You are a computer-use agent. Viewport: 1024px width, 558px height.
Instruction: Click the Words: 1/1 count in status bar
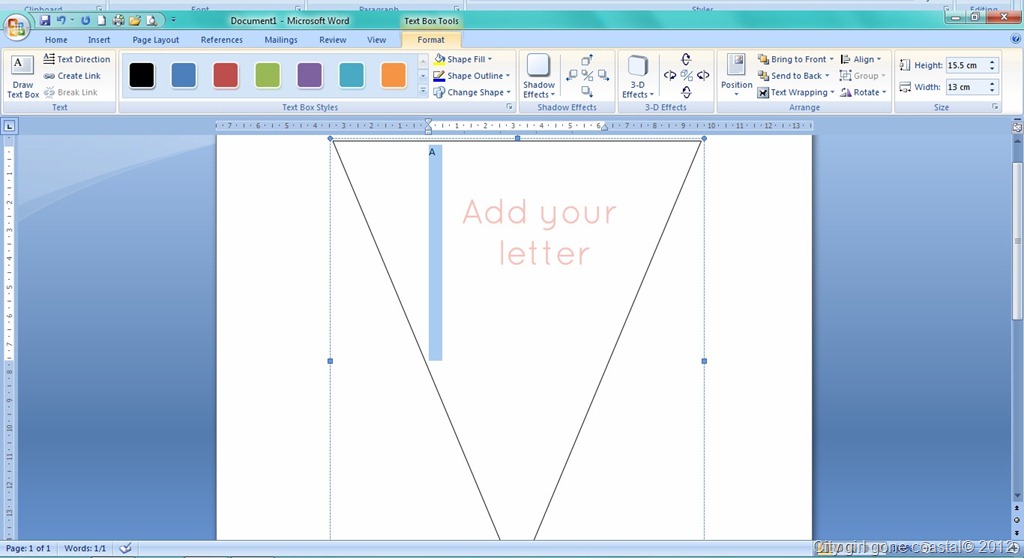coord(85,548)
